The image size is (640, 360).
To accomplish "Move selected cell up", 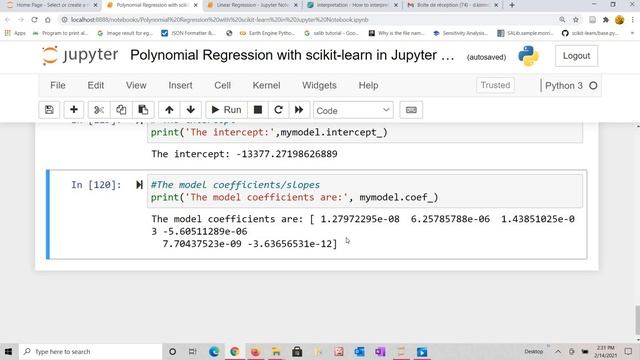I will (x=169, y=110).
